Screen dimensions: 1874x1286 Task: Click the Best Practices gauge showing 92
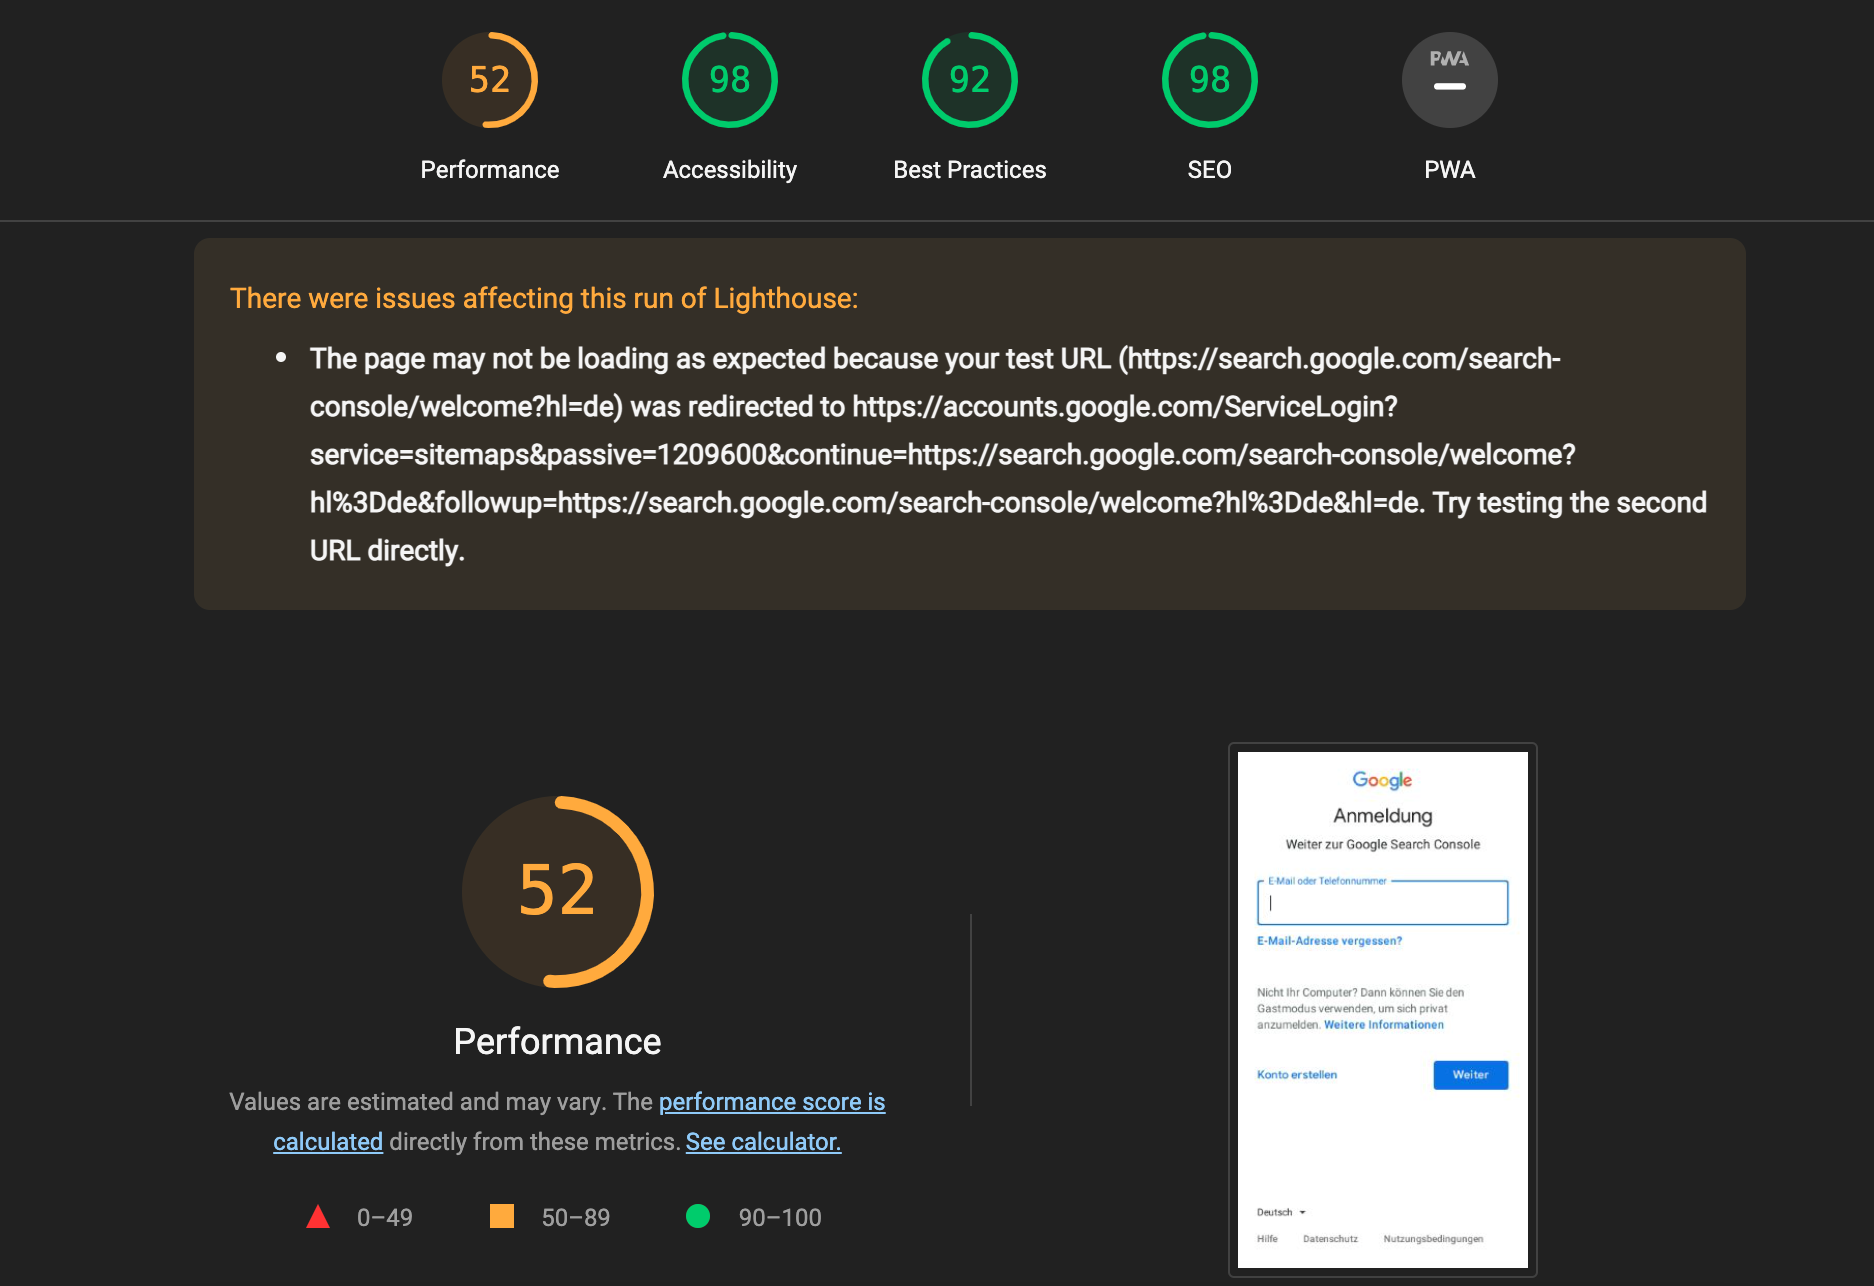tap(970, 80)
